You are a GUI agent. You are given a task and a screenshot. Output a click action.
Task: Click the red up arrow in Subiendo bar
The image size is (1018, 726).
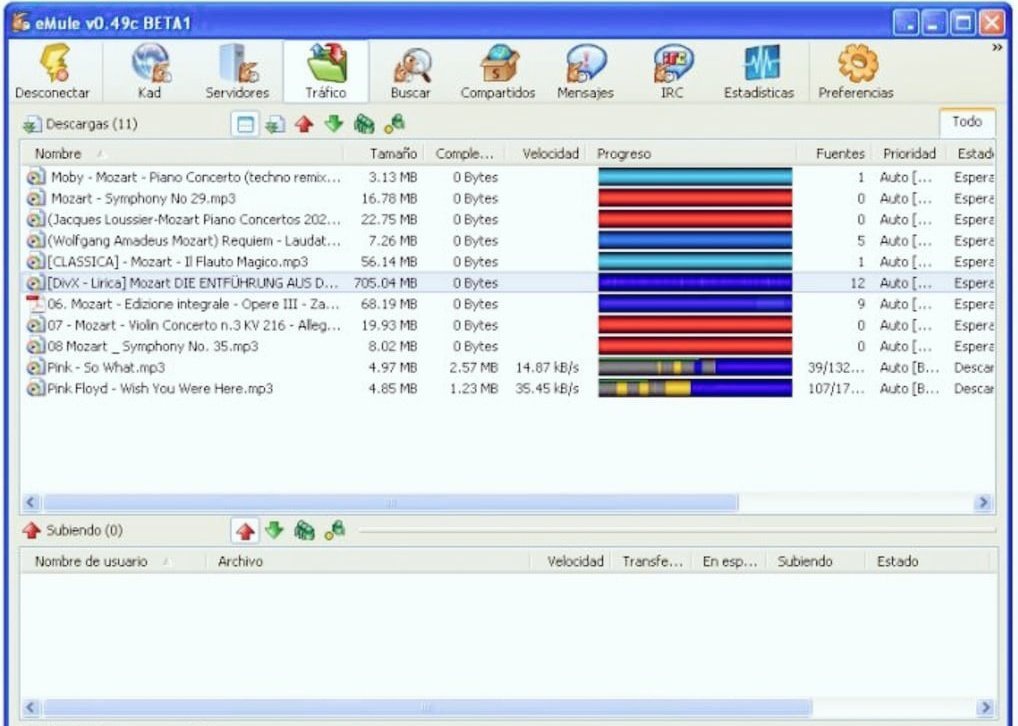pyautogui.click(x=245, y=531)
